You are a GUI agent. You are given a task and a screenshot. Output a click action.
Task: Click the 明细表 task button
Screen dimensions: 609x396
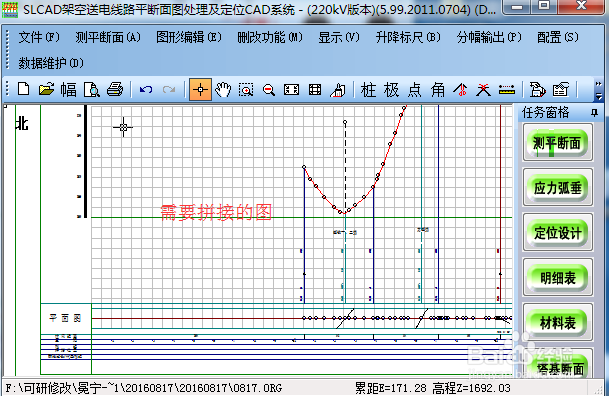(557, 277)
